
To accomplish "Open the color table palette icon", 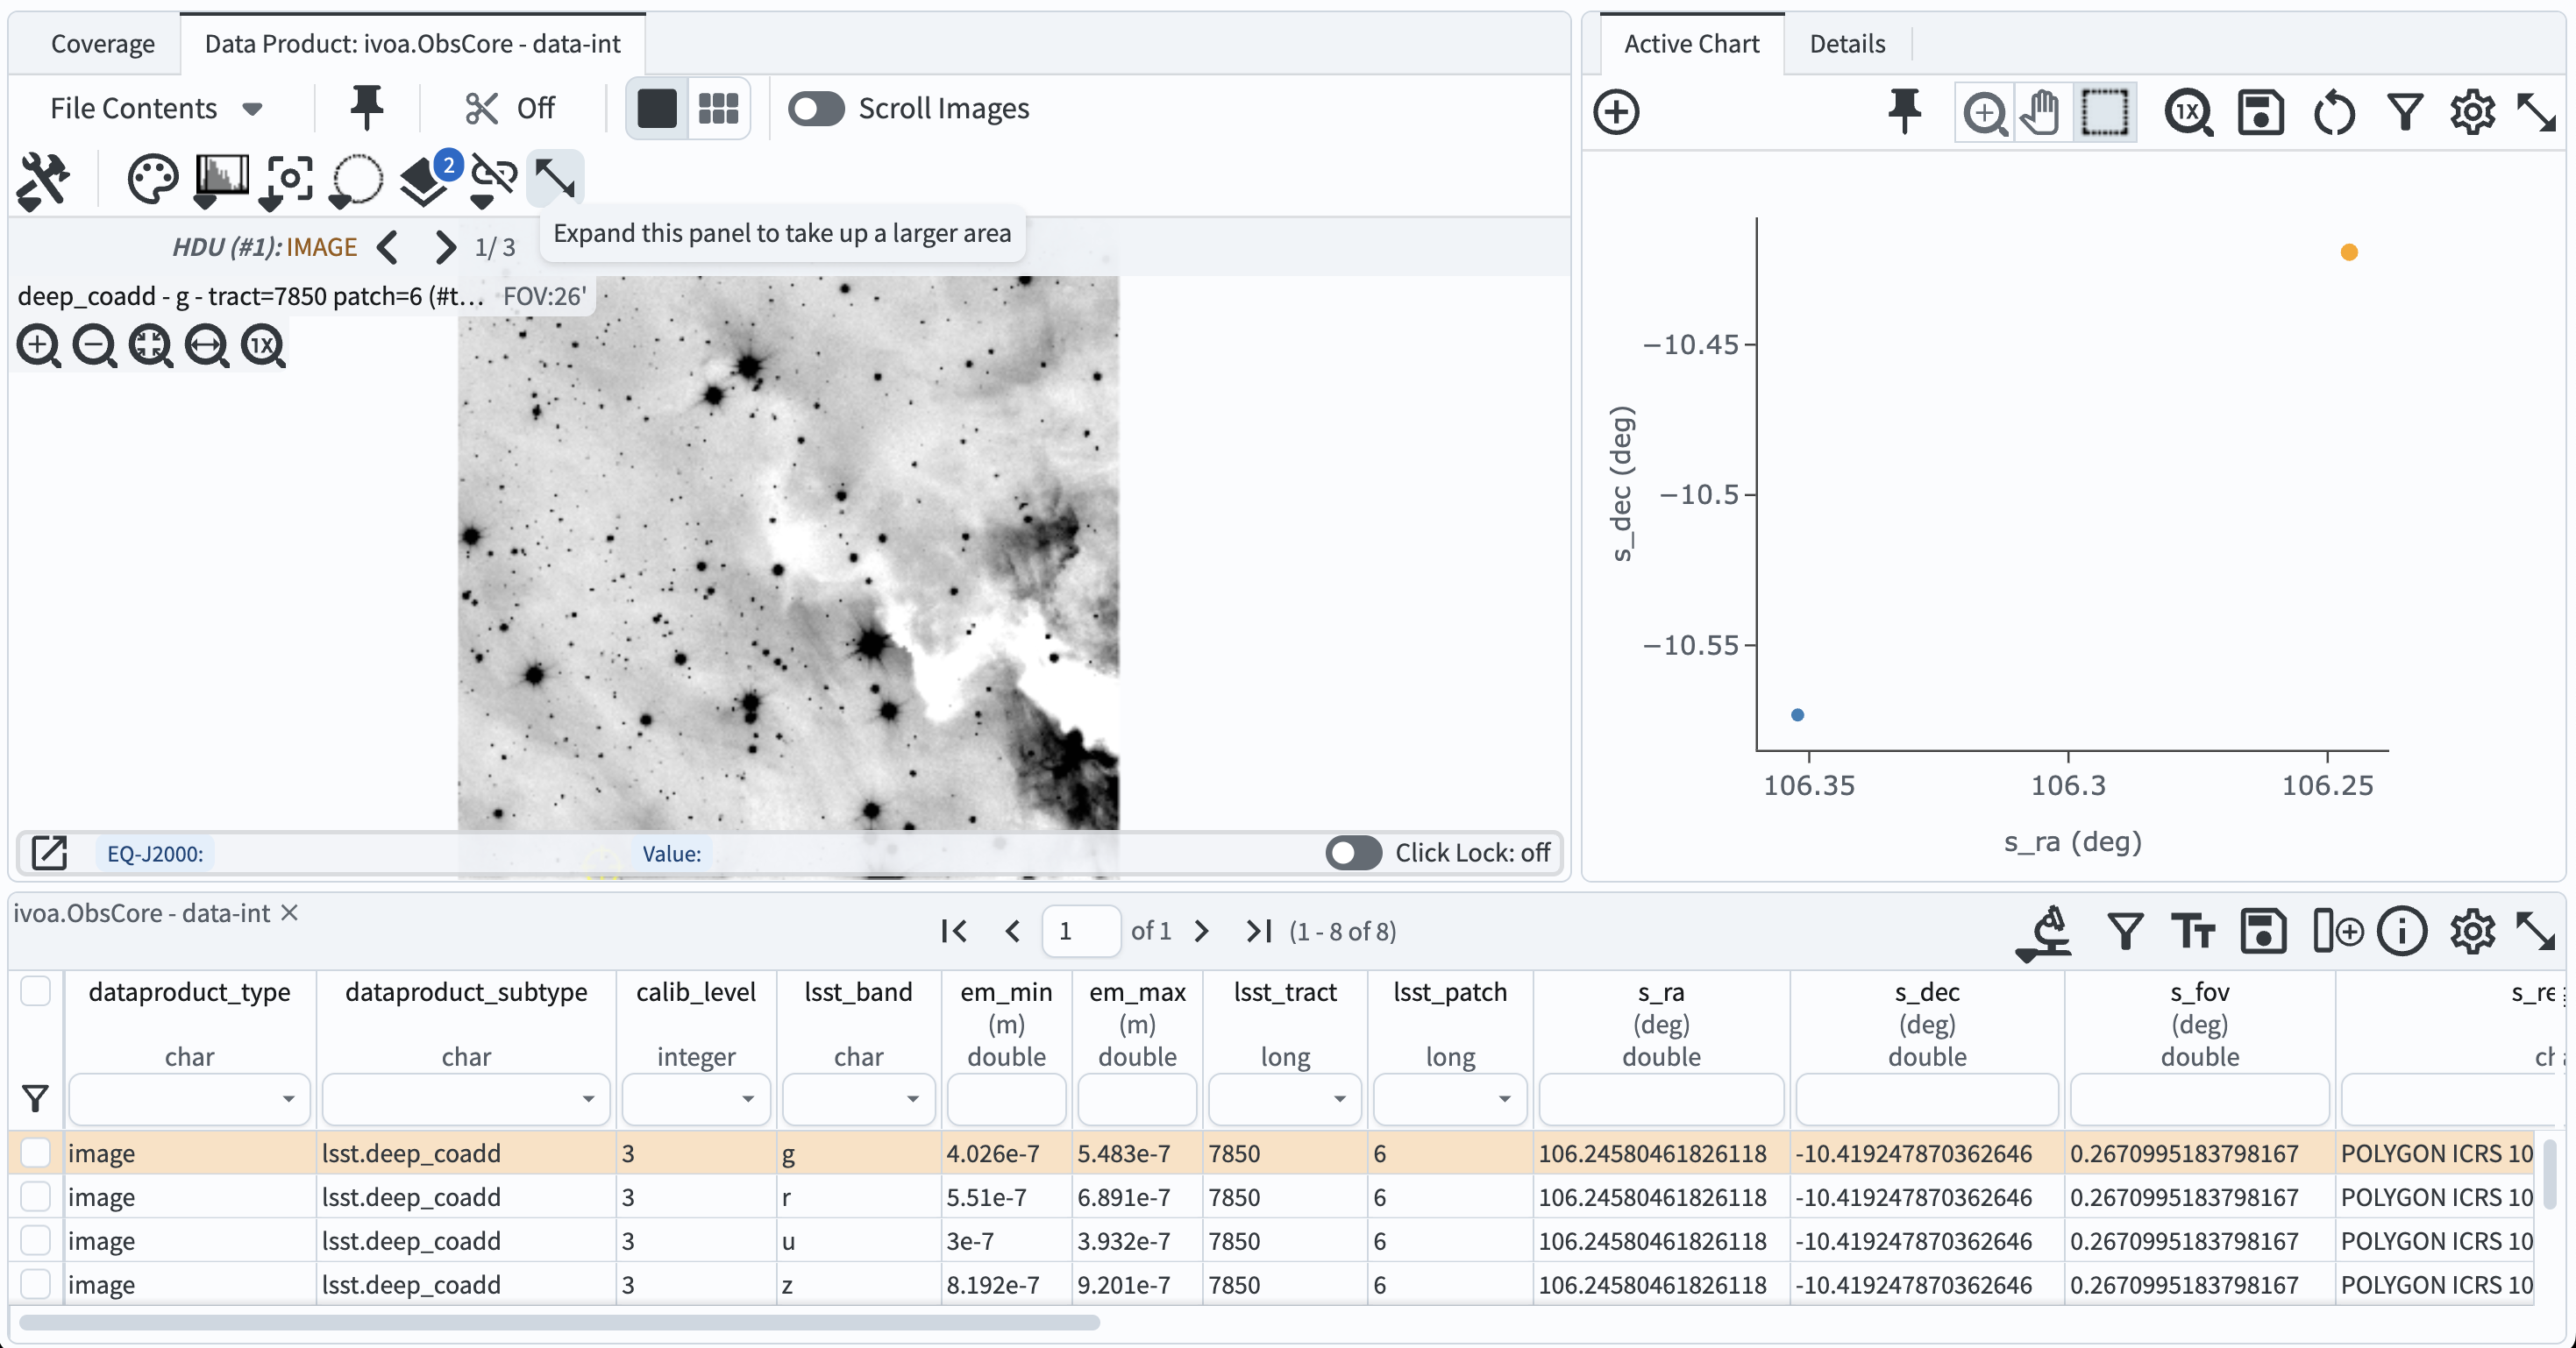I will point(152,180).
